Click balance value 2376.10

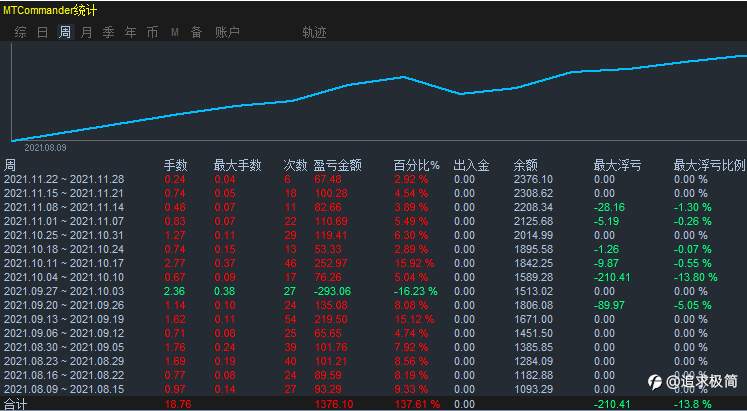pos(533,180)
